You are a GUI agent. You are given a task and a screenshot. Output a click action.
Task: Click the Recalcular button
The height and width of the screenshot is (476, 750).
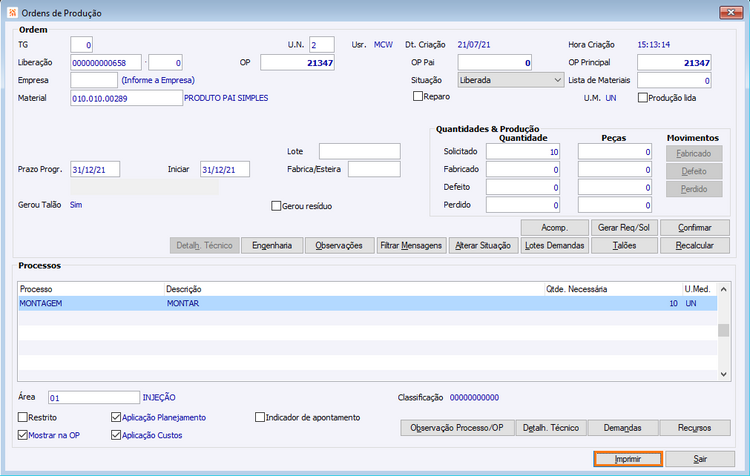(695, 245)
